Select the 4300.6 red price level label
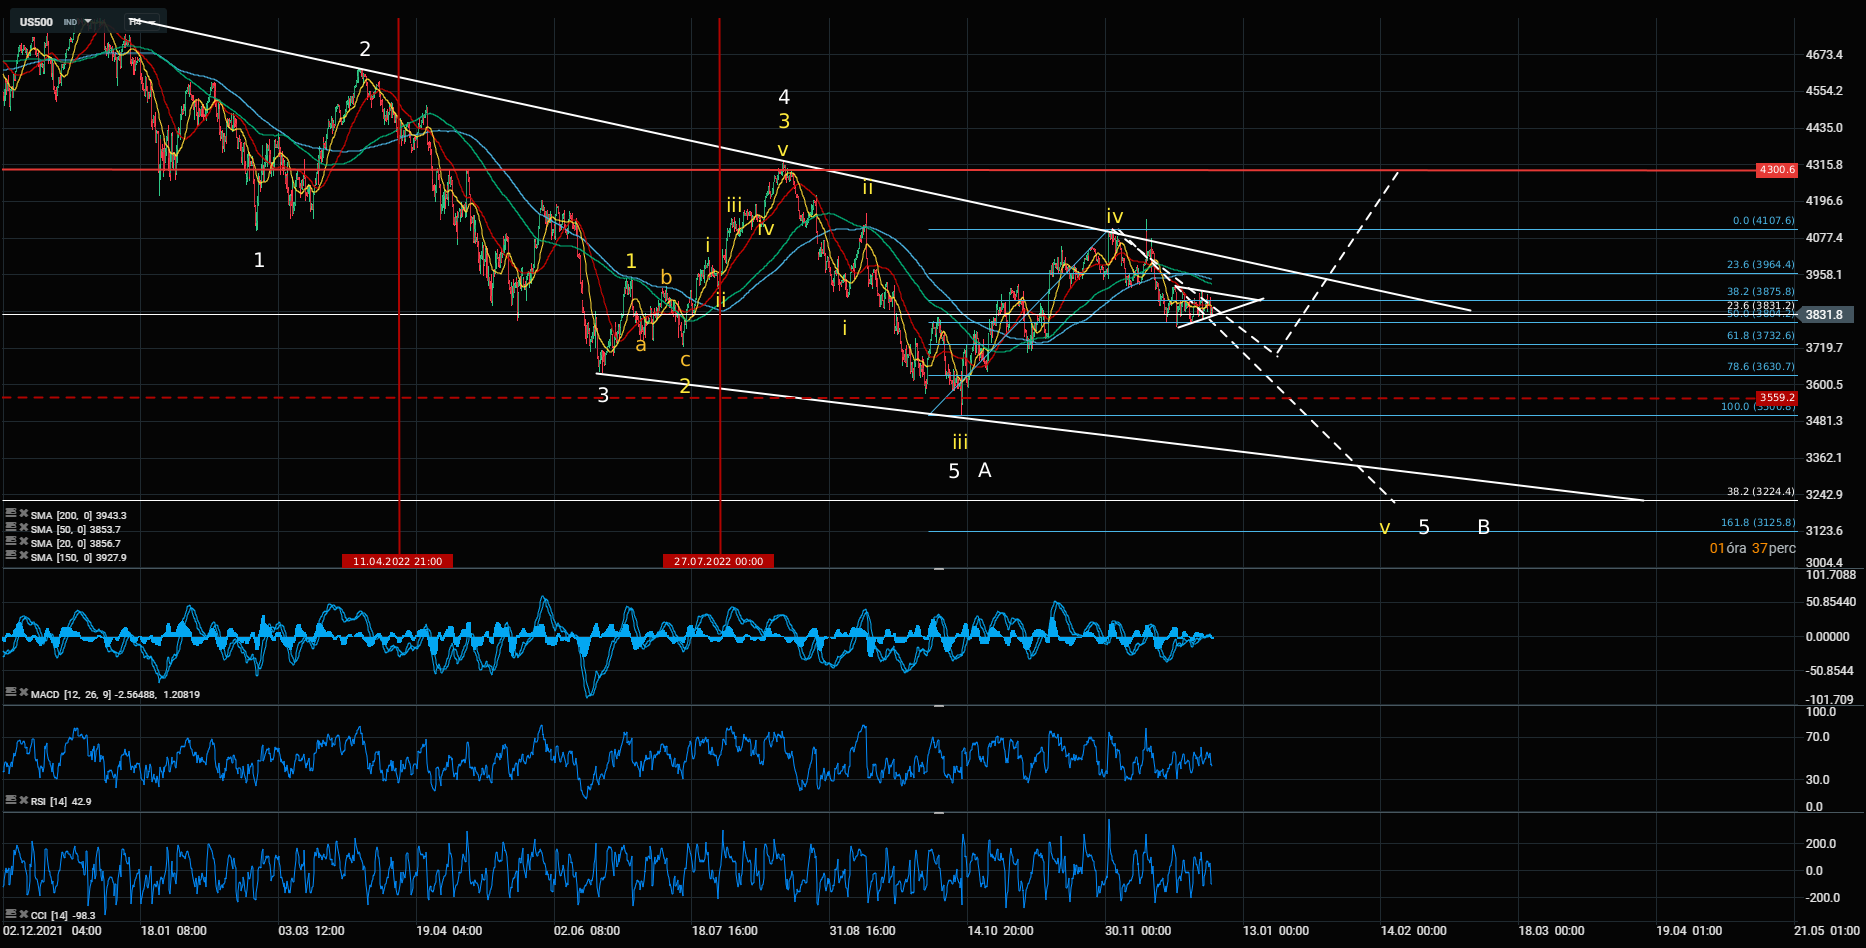 1776,170
